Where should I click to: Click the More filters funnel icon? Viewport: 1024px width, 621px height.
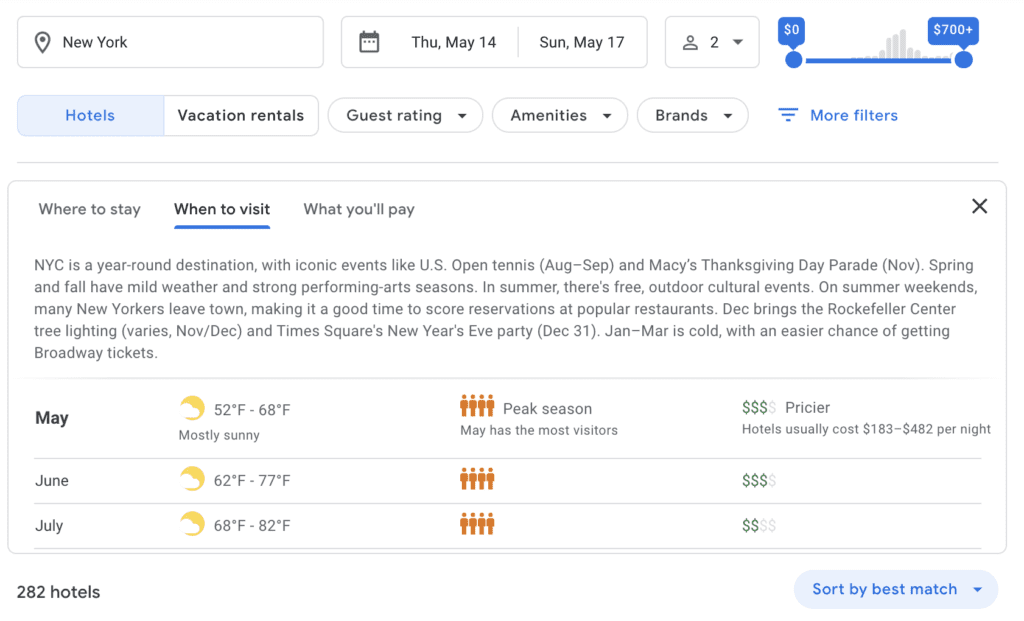point(789,115)
